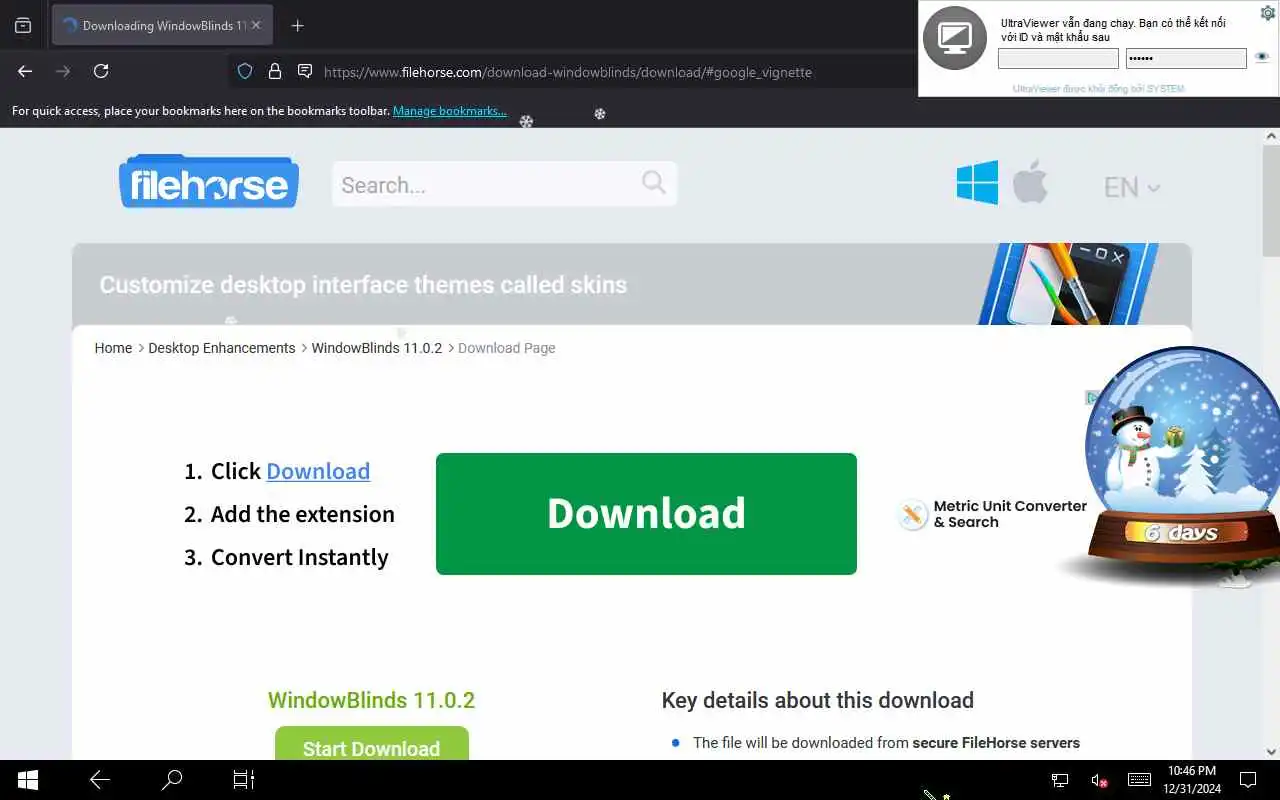Open a new browser tab

tap(297, 26)
